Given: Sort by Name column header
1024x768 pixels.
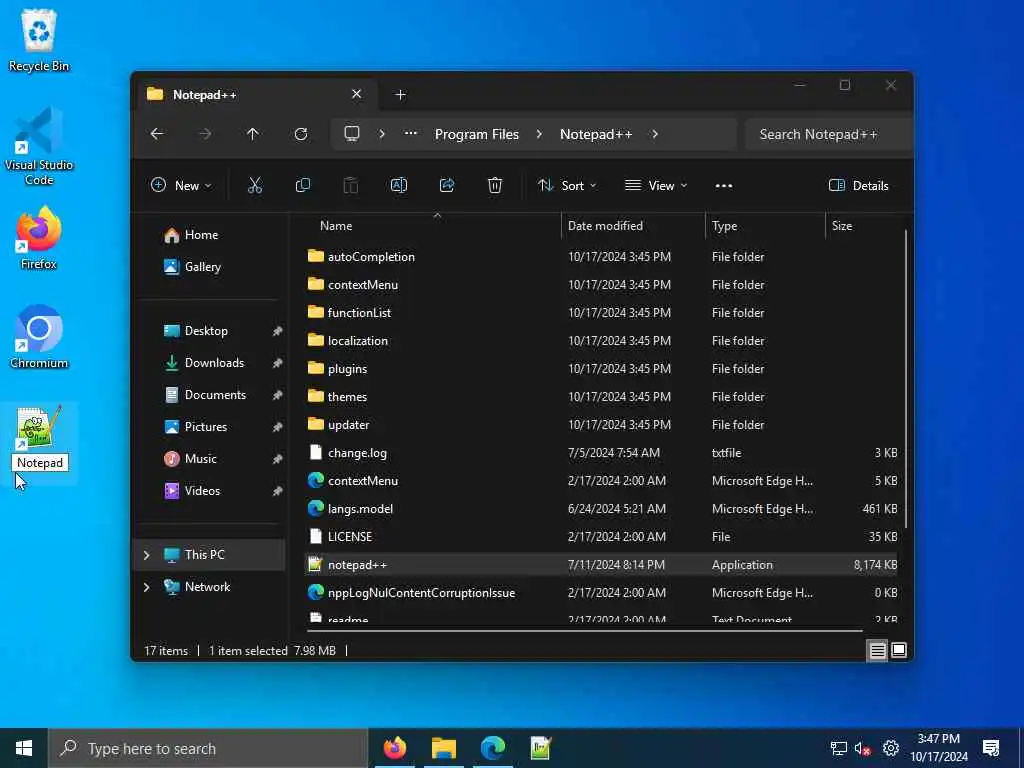Looking at the screenshot, I should 336,226.
